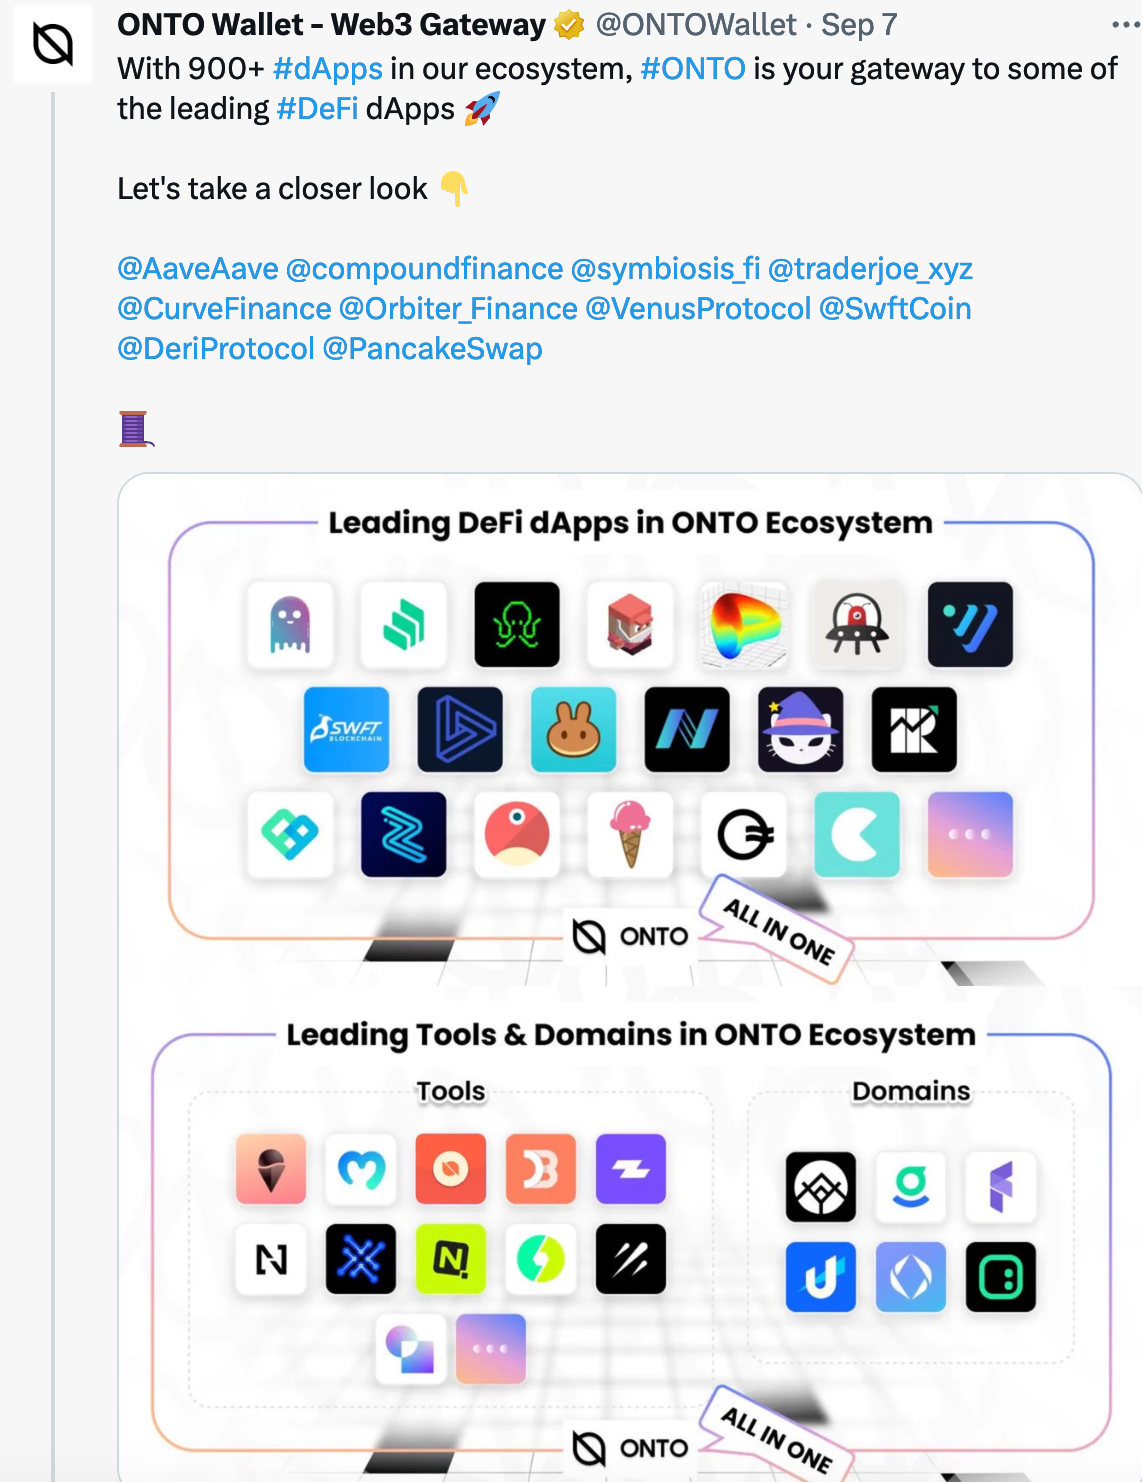
Task: Click the green Compound icon
Action: [x=403, y=624]
